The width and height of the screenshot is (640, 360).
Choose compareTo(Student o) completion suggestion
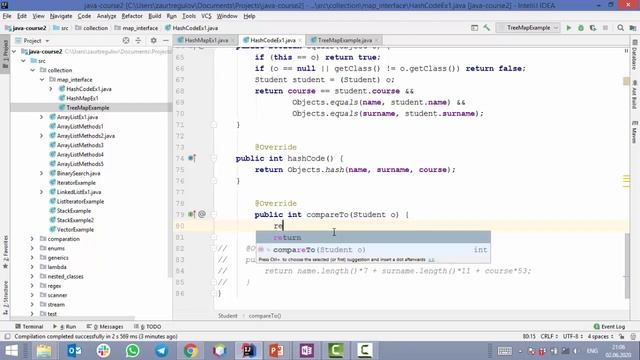pos(373,249)
